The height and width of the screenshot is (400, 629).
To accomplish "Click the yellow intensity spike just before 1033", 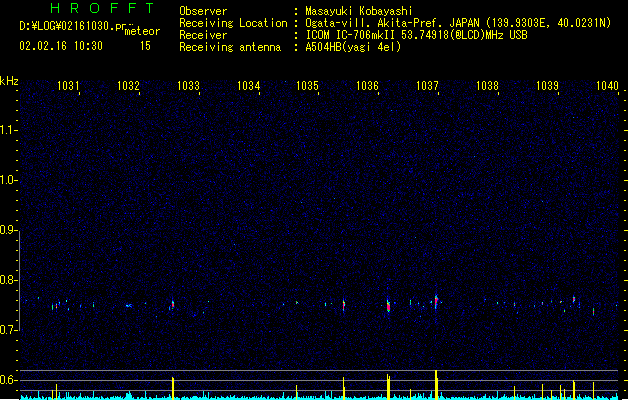I will pyautogui.click(x=173, y=388).
